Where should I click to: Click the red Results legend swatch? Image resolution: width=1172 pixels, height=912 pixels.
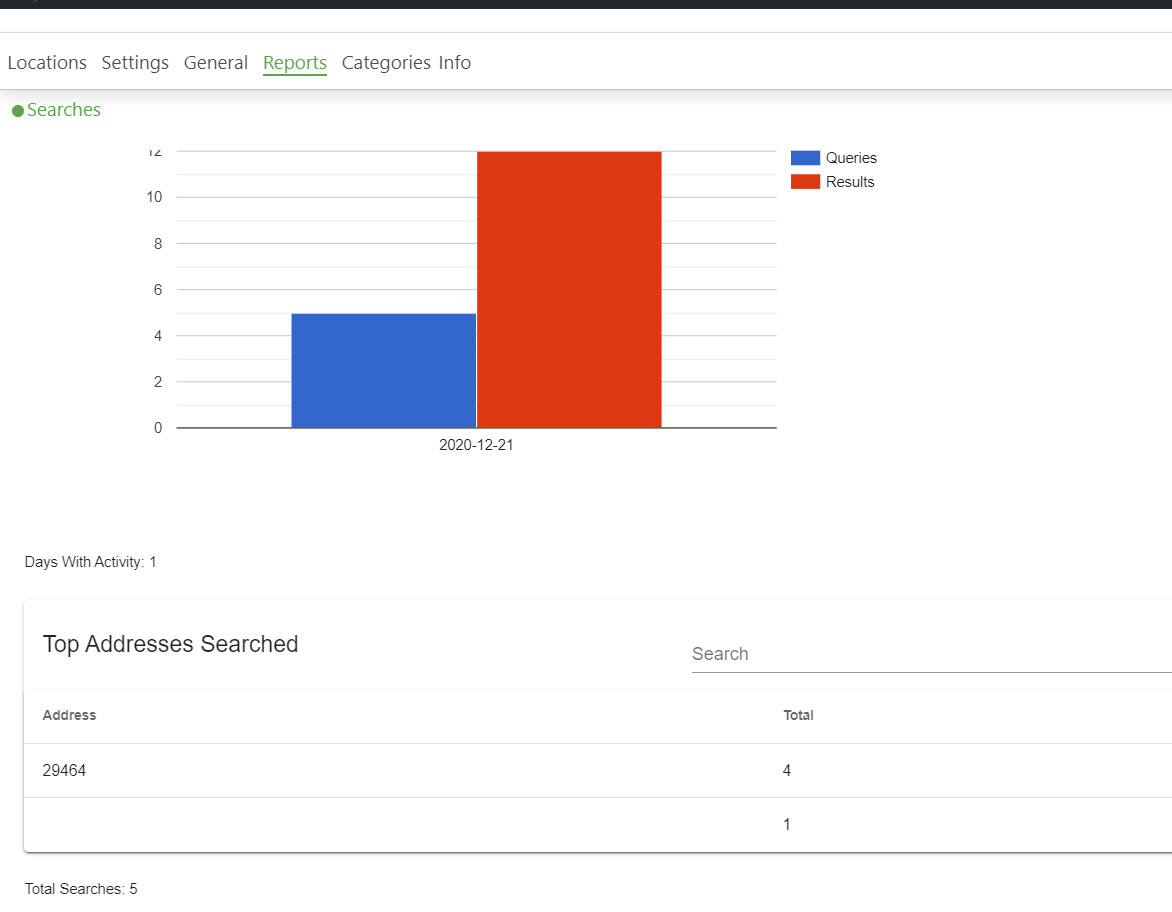pos(805,182)
